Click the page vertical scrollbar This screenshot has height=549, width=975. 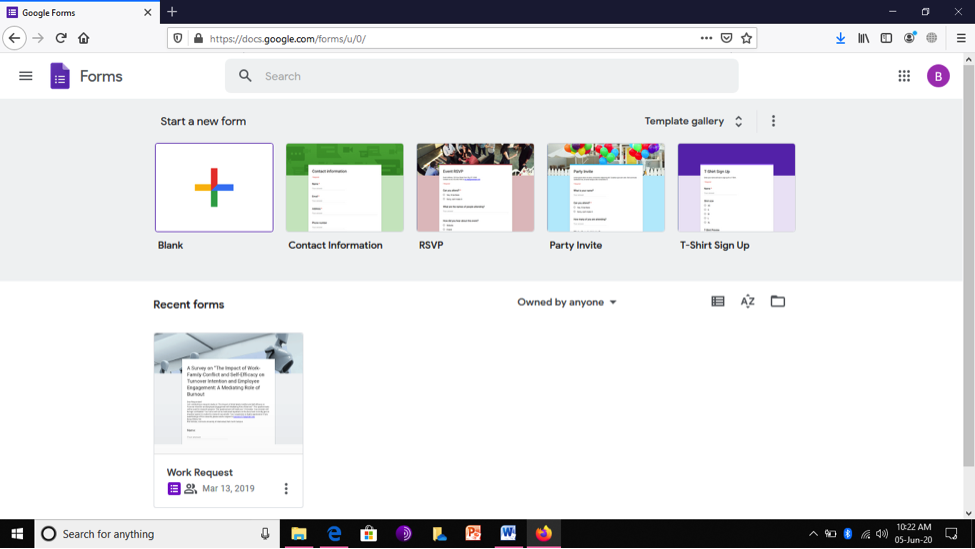968,264
